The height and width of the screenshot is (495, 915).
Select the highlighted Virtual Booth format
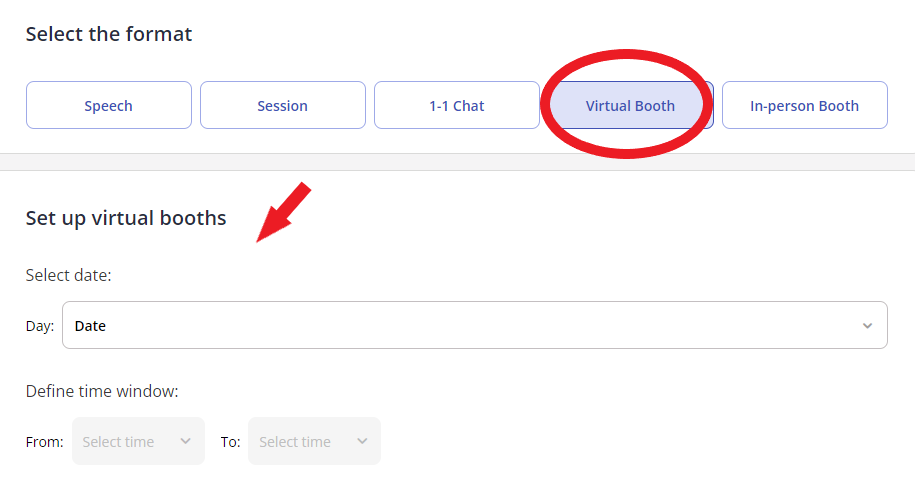(630, 105)
